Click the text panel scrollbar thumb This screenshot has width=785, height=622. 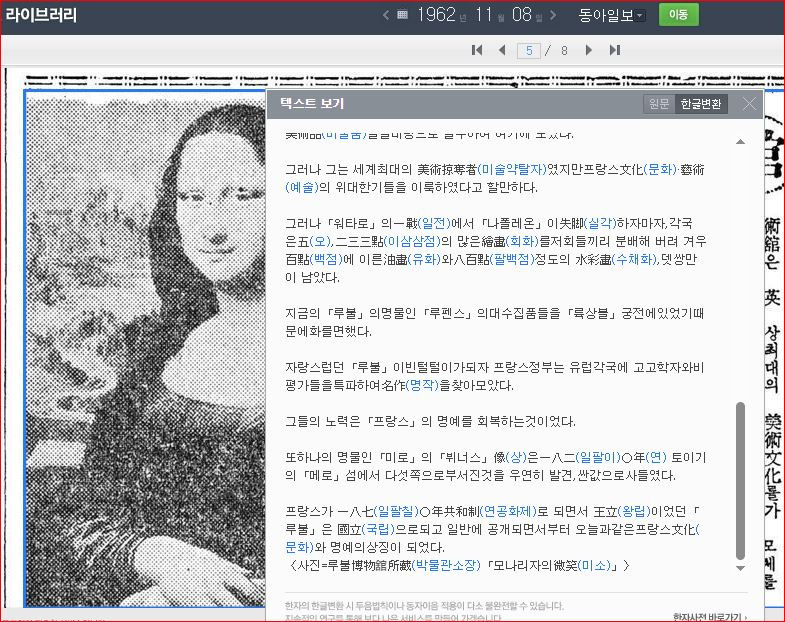click(740, 481)
